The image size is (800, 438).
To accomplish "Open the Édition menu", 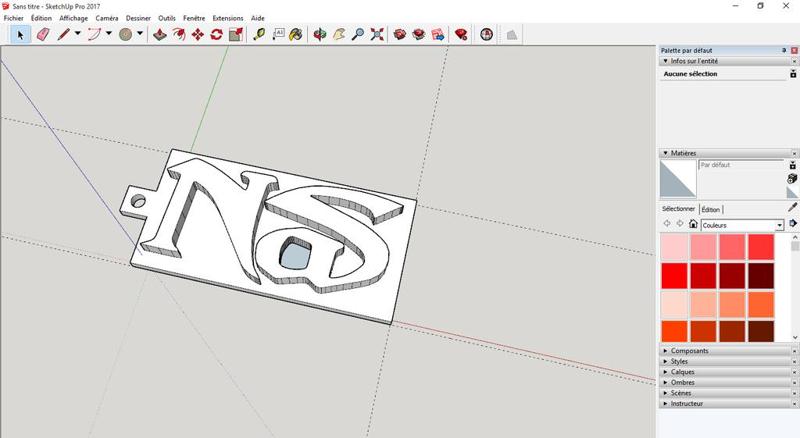I will coord(41,18).
